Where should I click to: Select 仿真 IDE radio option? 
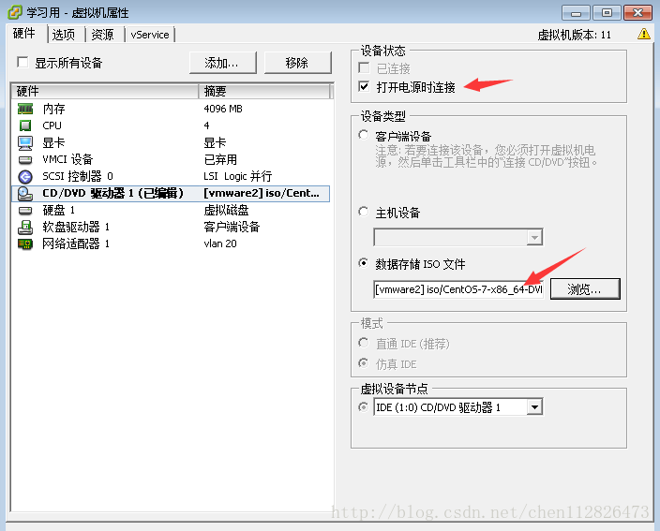pyautogui.click(x=363, y=363)
